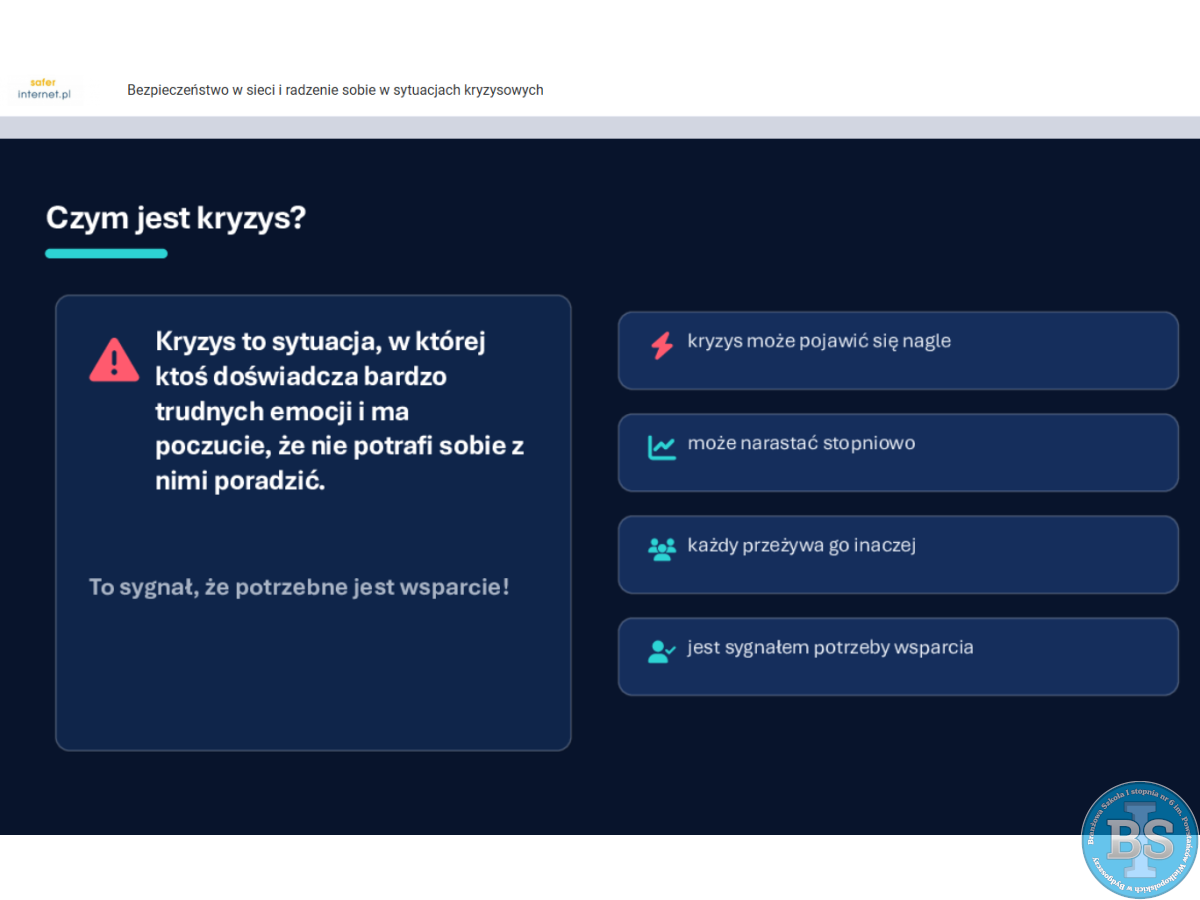Screen dimensions: 1200x900
Task: Click the teal user with checkmark icon
Action: pyautogui.click(x=662, y=652)
